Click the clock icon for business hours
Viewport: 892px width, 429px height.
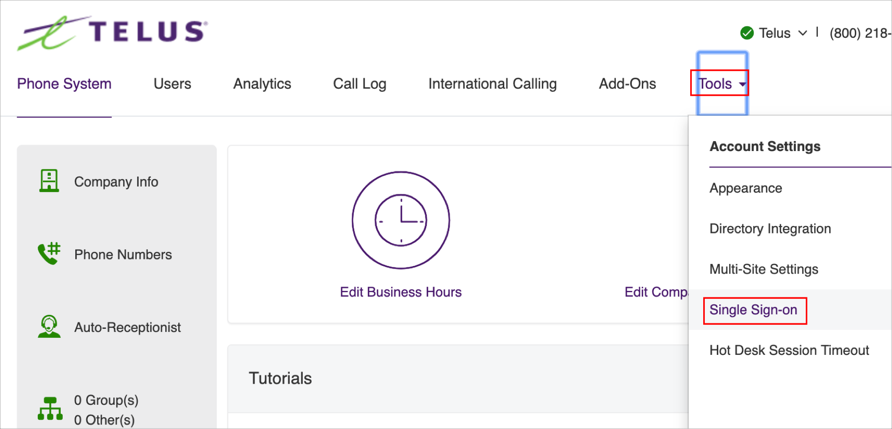[401, 220]
